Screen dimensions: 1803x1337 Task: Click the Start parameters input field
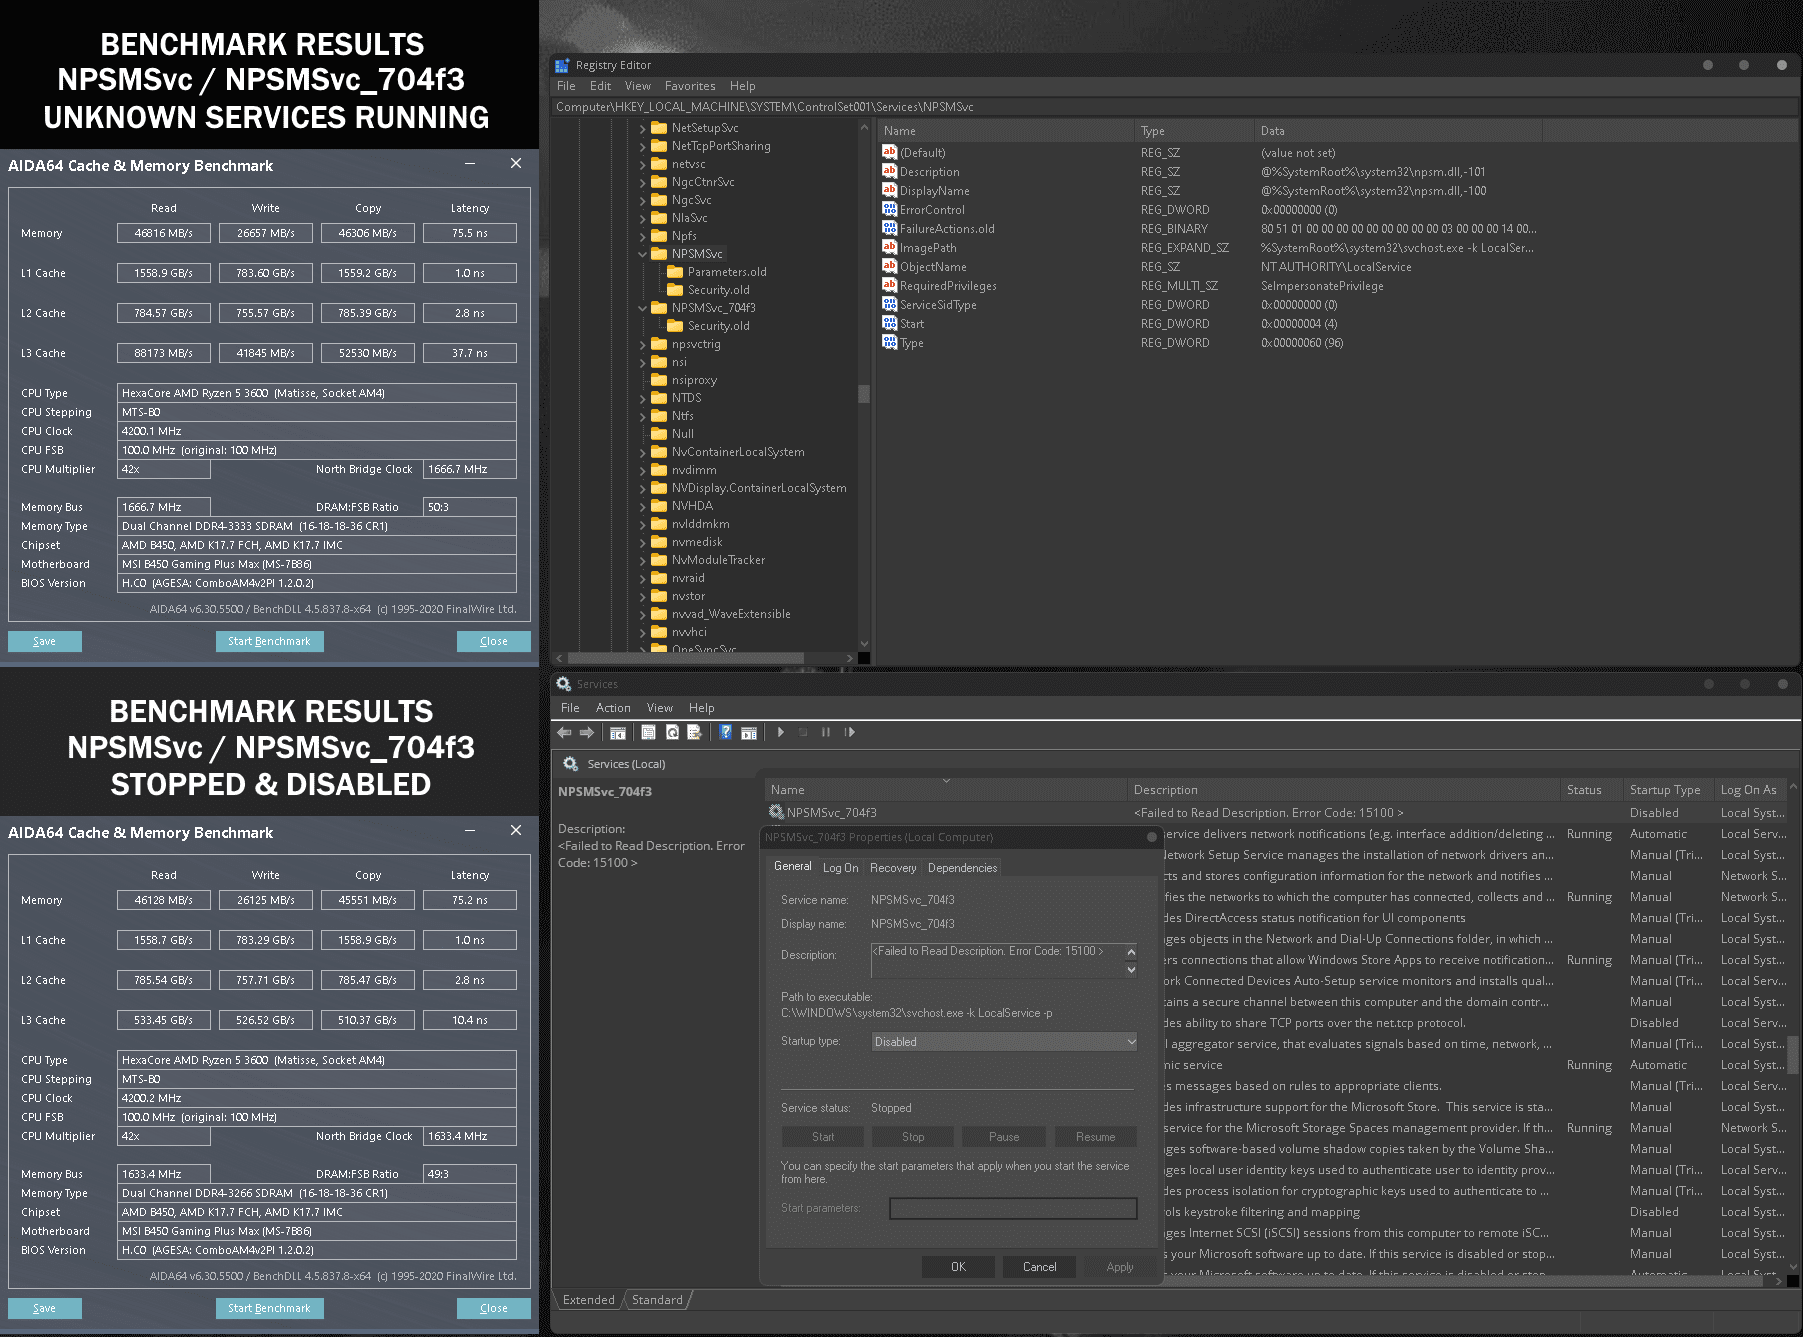coord(1013,1209)
